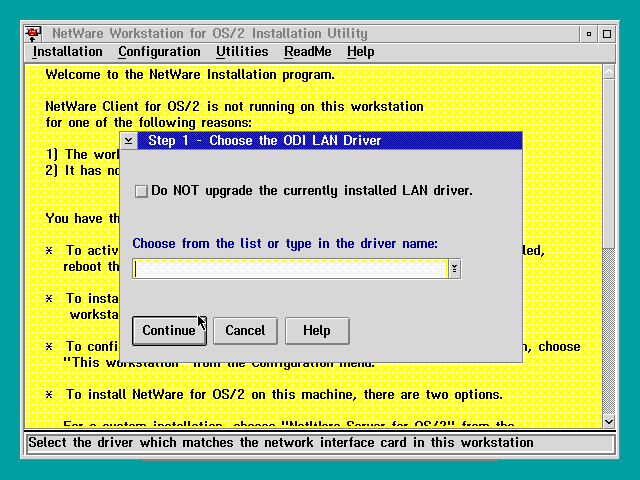Click the Step 1 dialog title bar
This screenshot has width=640, height=480.
click(x=330, y=141)
